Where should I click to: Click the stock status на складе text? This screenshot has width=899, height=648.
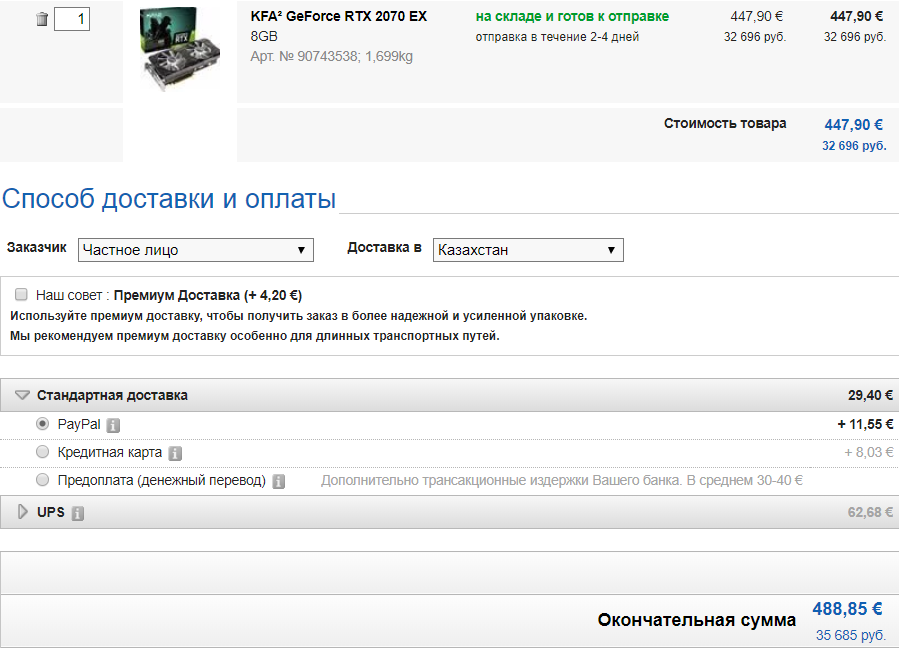(572, 17)
